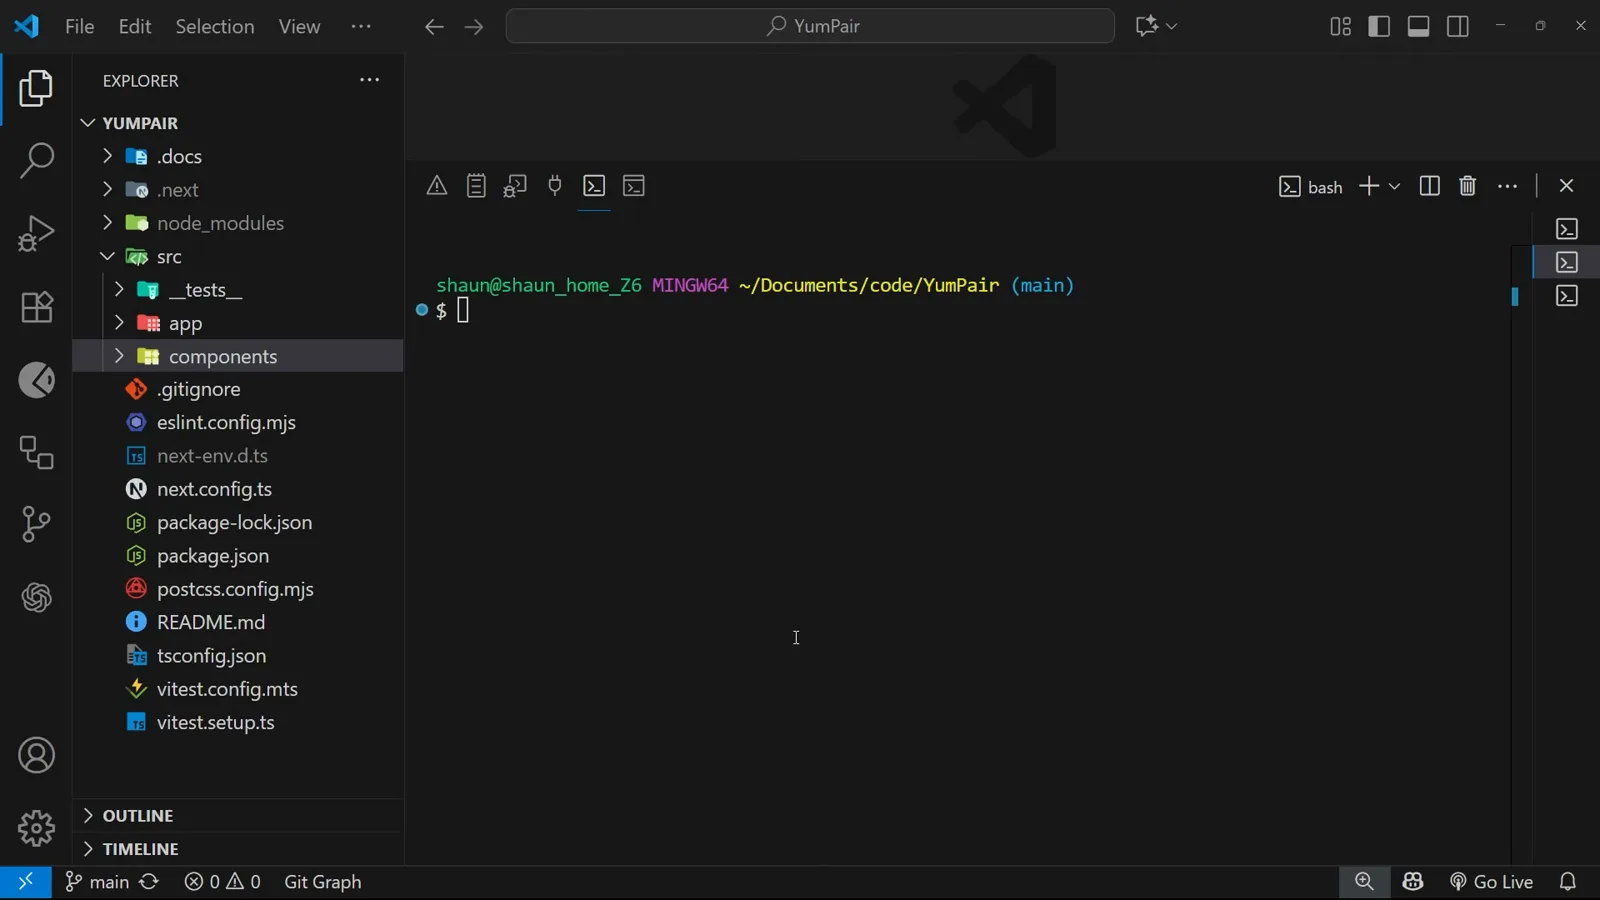The width and height of the screenshot is (1600, 900).
Task: Open the Search view in activity bar
Action: (x=37, y=160)
